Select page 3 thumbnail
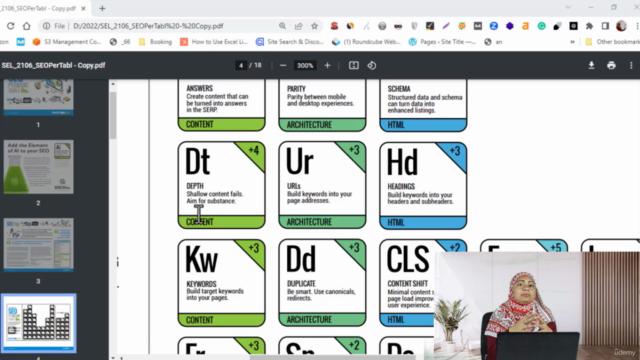Image resolution: width=640 pixels, height=360 pixels. point(38,244)
